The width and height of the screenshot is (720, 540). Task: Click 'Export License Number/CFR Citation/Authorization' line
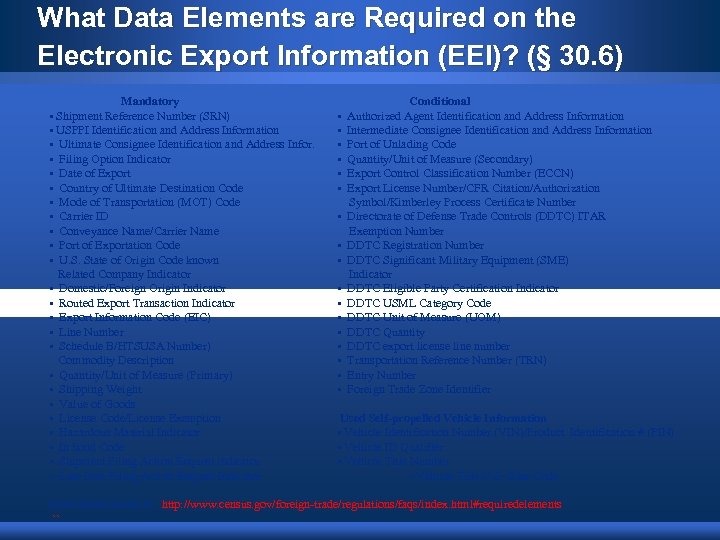(x=473, y=188)
